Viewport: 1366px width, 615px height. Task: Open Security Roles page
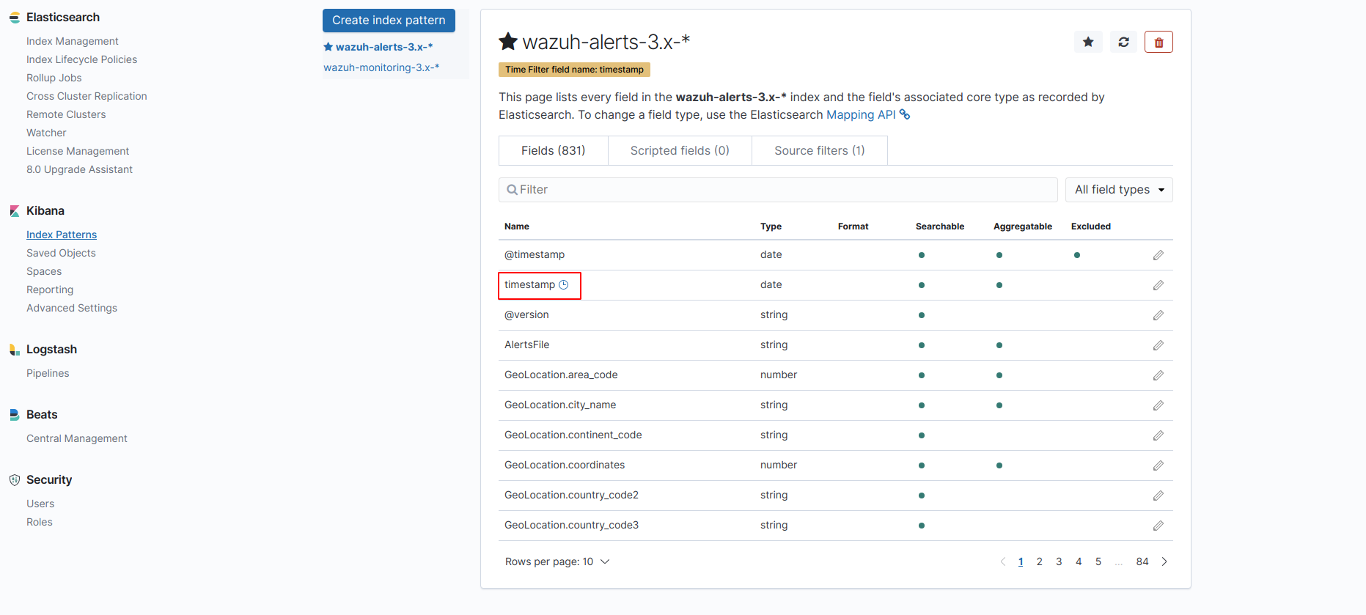point(40,522)
